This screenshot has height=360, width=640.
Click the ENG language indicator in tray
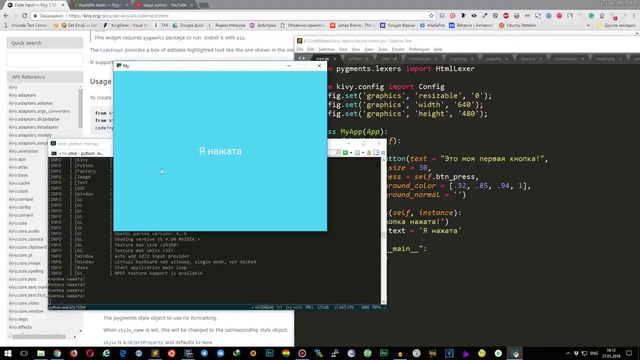point(594,353)
